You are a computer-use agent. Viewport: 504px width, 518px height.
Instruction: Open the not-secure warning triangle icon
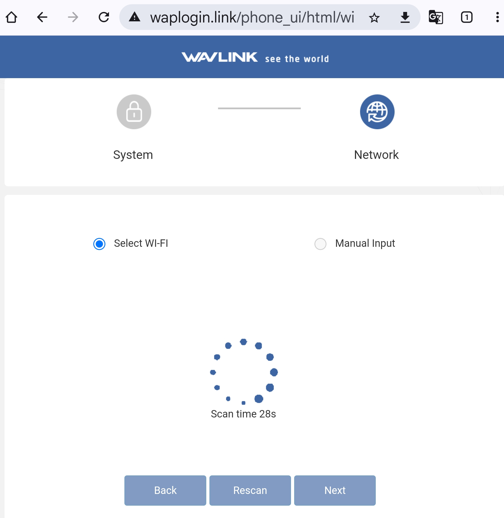[x=134, y=17]
